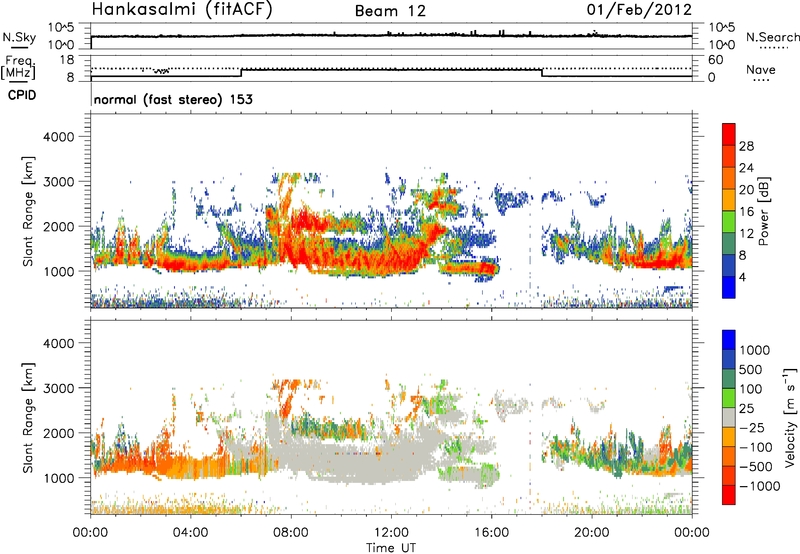
Task: Click the '4' tick on Power colorbar
Action: pos(742,277)
